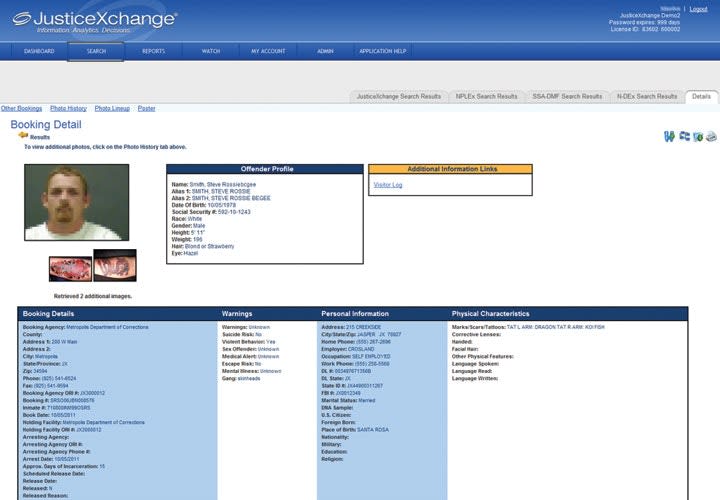Click the JusticeXchange logo

93,21
